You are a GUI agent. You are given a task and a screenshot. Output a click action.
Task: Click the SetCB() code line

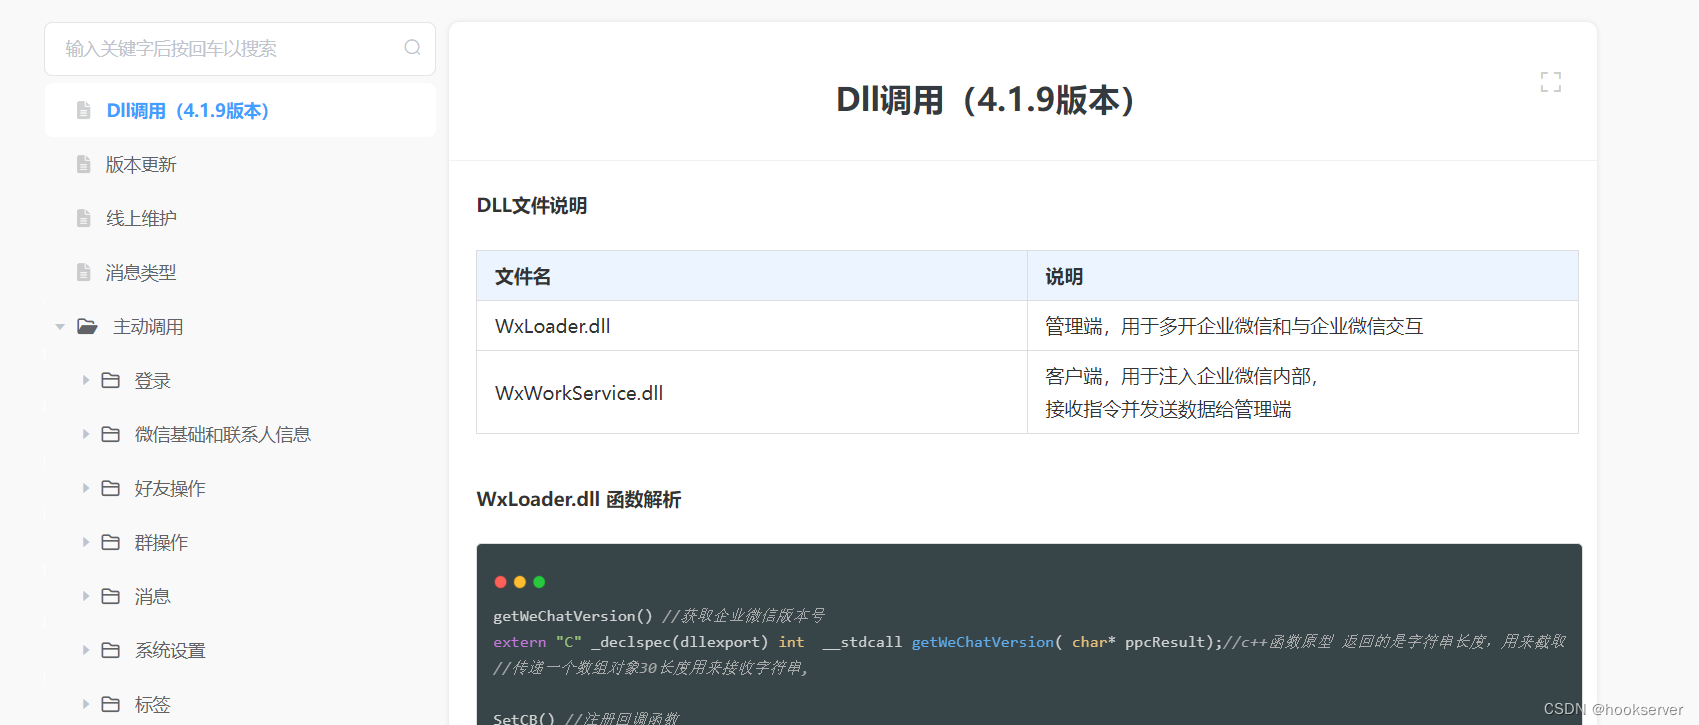tap(586, 718)
